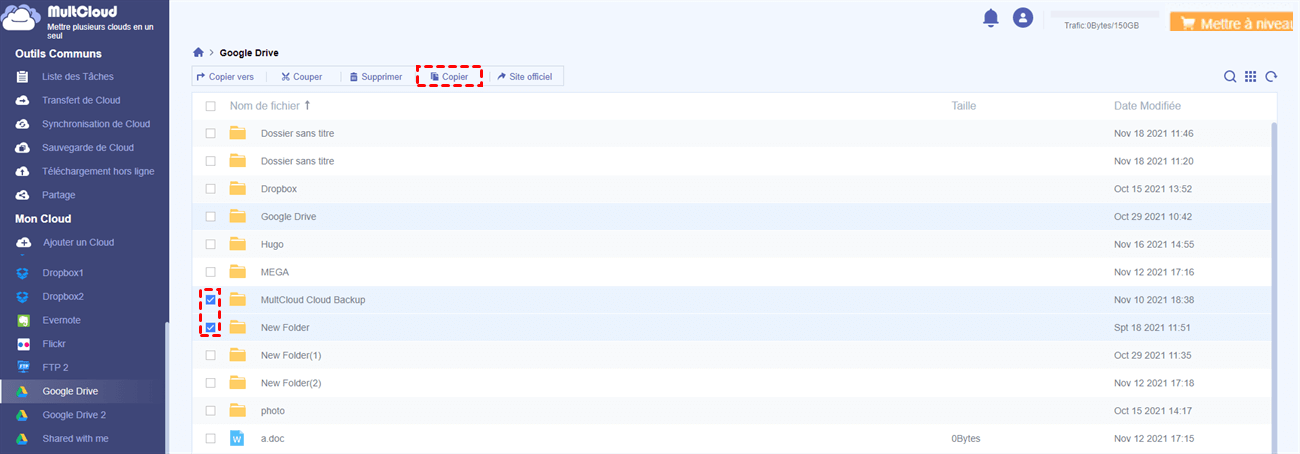Click Transfert de Cloud icon
1300x454 pixels.
[x=22, y=100]
